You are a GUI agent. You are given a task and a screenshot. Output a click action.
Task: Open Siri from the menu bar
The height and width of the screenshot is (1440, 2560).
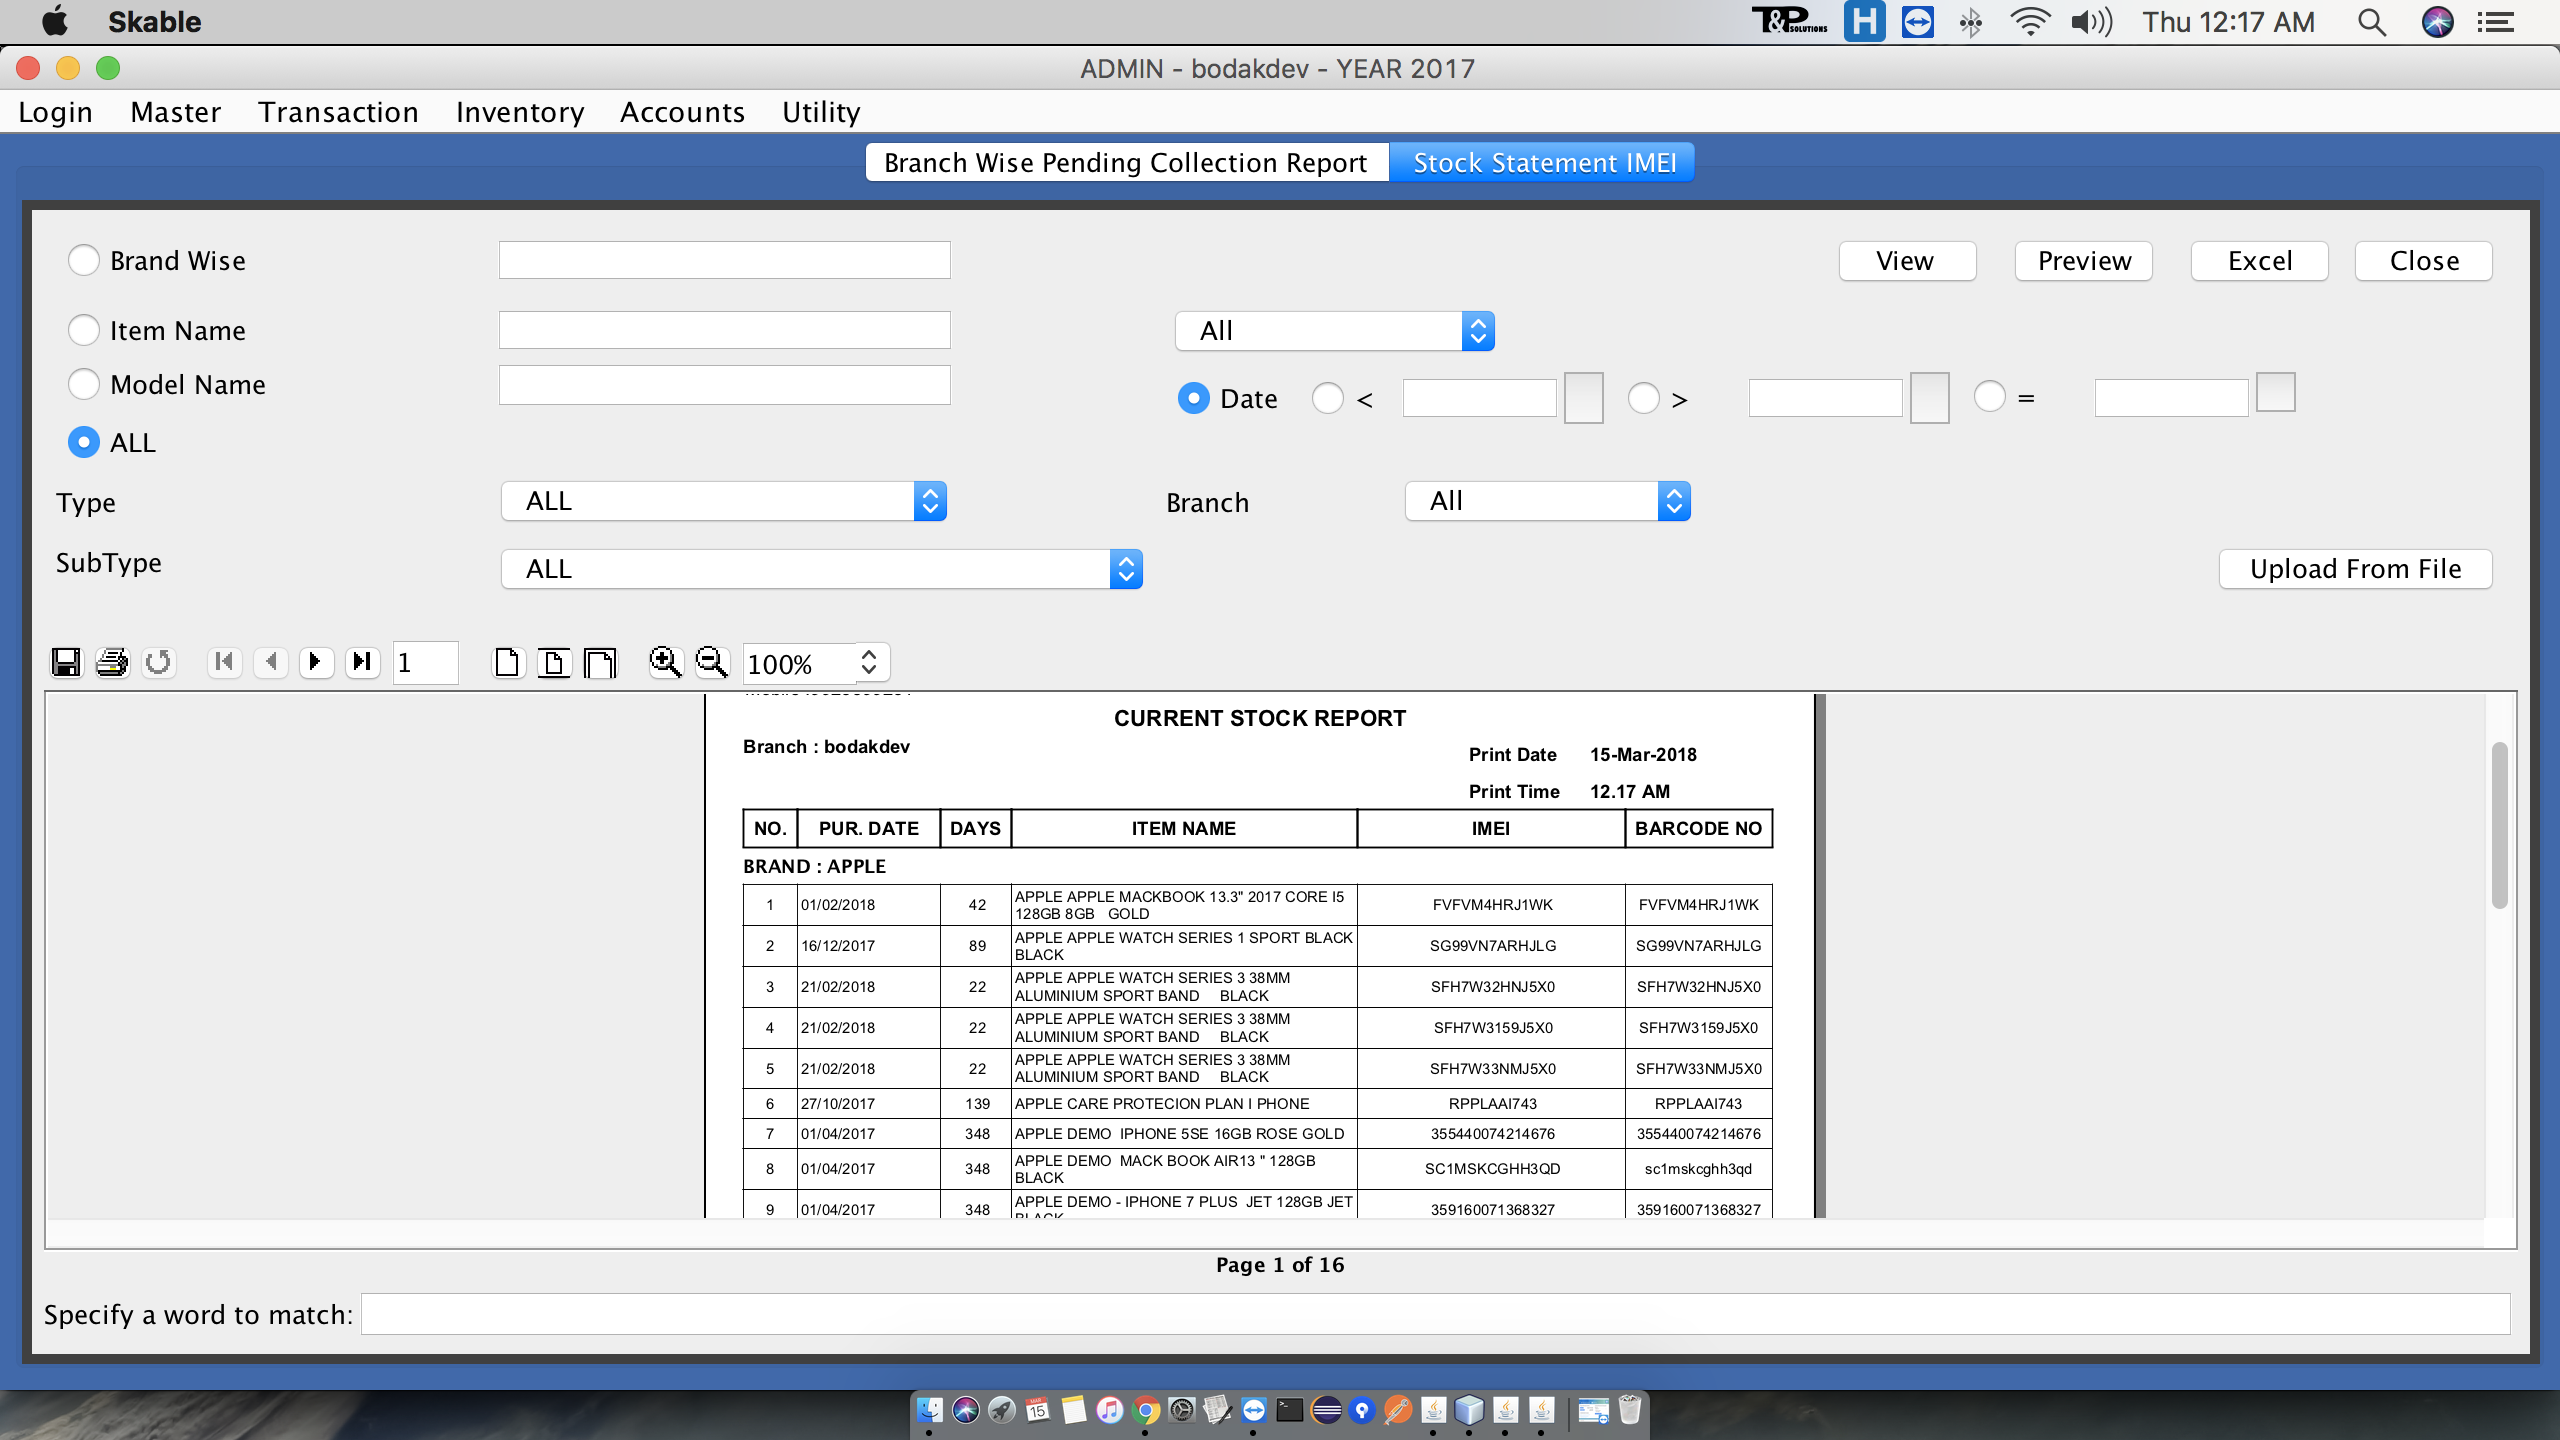(2437, 22)
